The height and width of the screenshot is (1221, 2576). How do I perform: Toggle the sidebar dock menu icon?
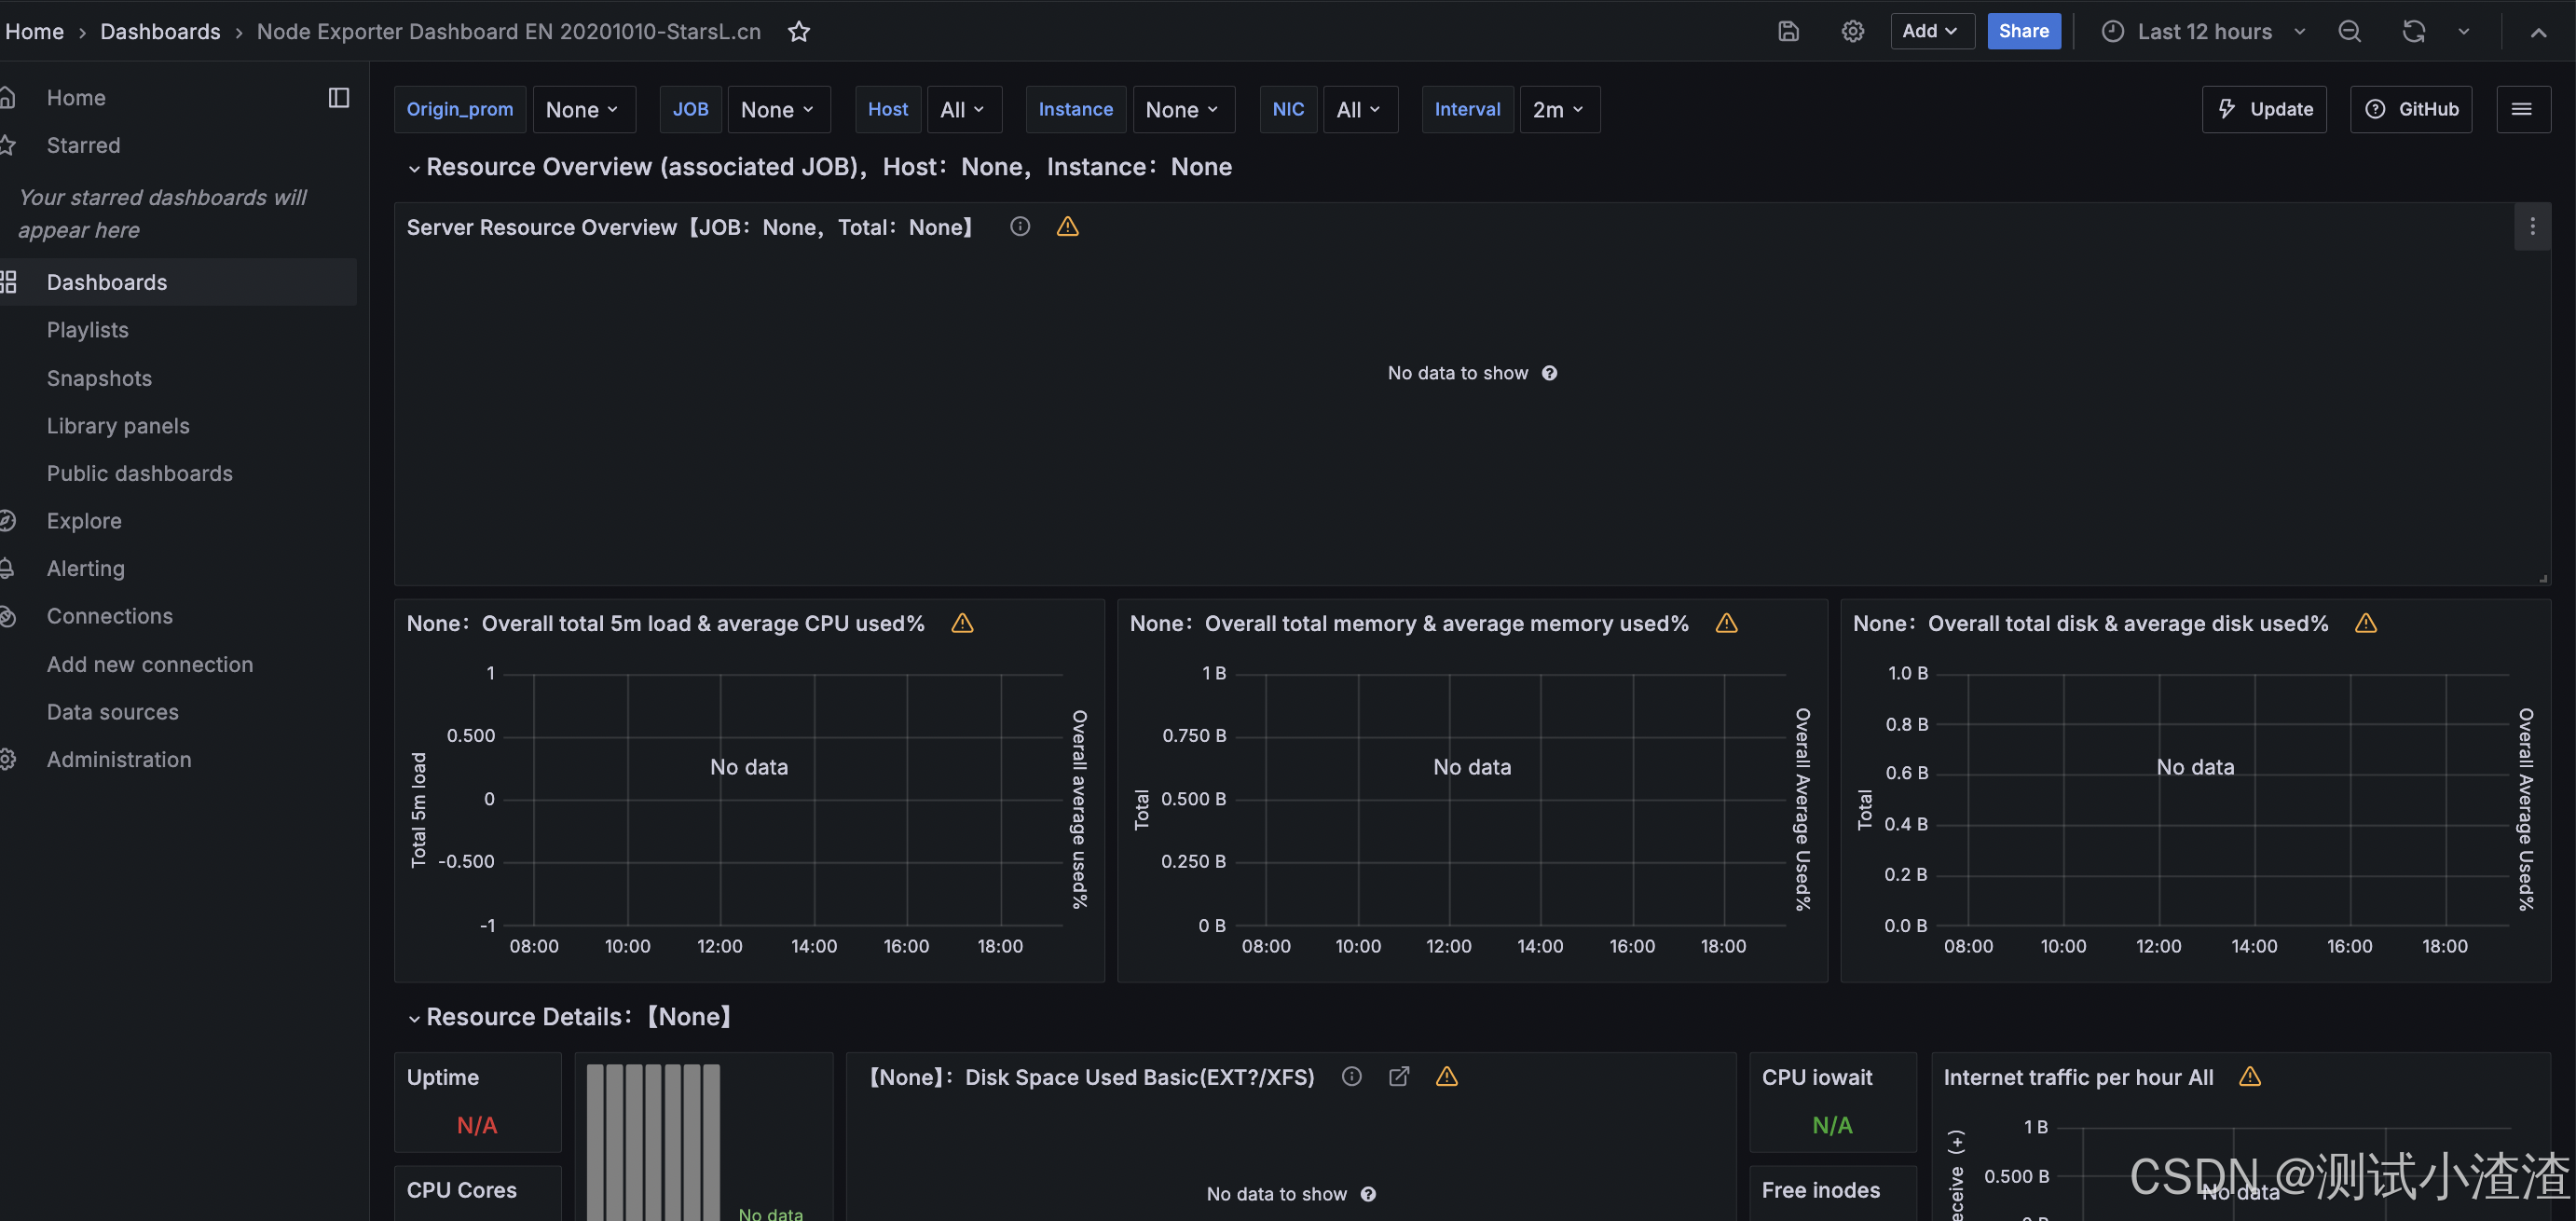click(x=339, y=97)
